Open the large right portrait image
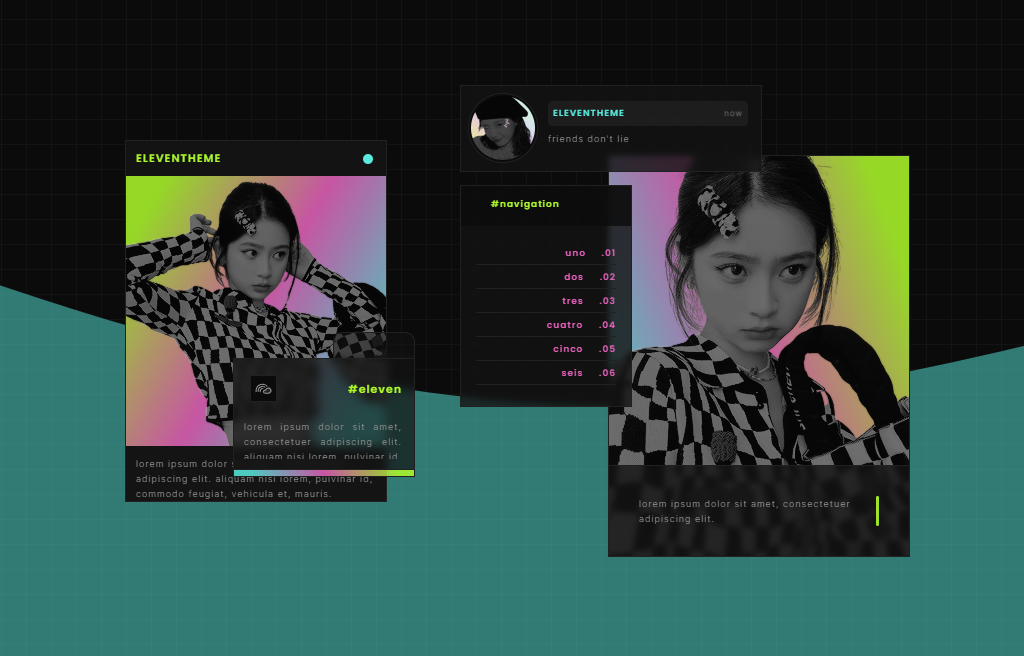The height and width of the screenshot is (656, 1024). coord(759,310)
